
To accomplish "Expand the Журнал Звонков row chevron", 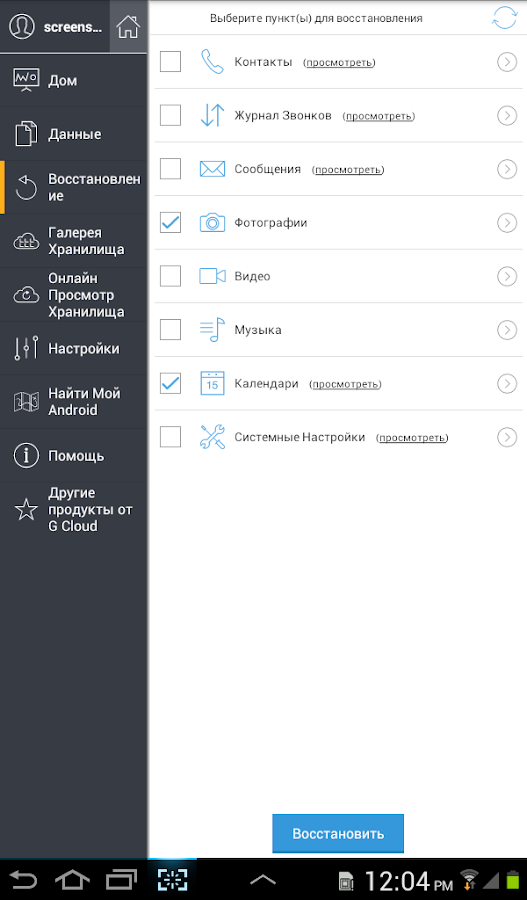I will (506, 115).
